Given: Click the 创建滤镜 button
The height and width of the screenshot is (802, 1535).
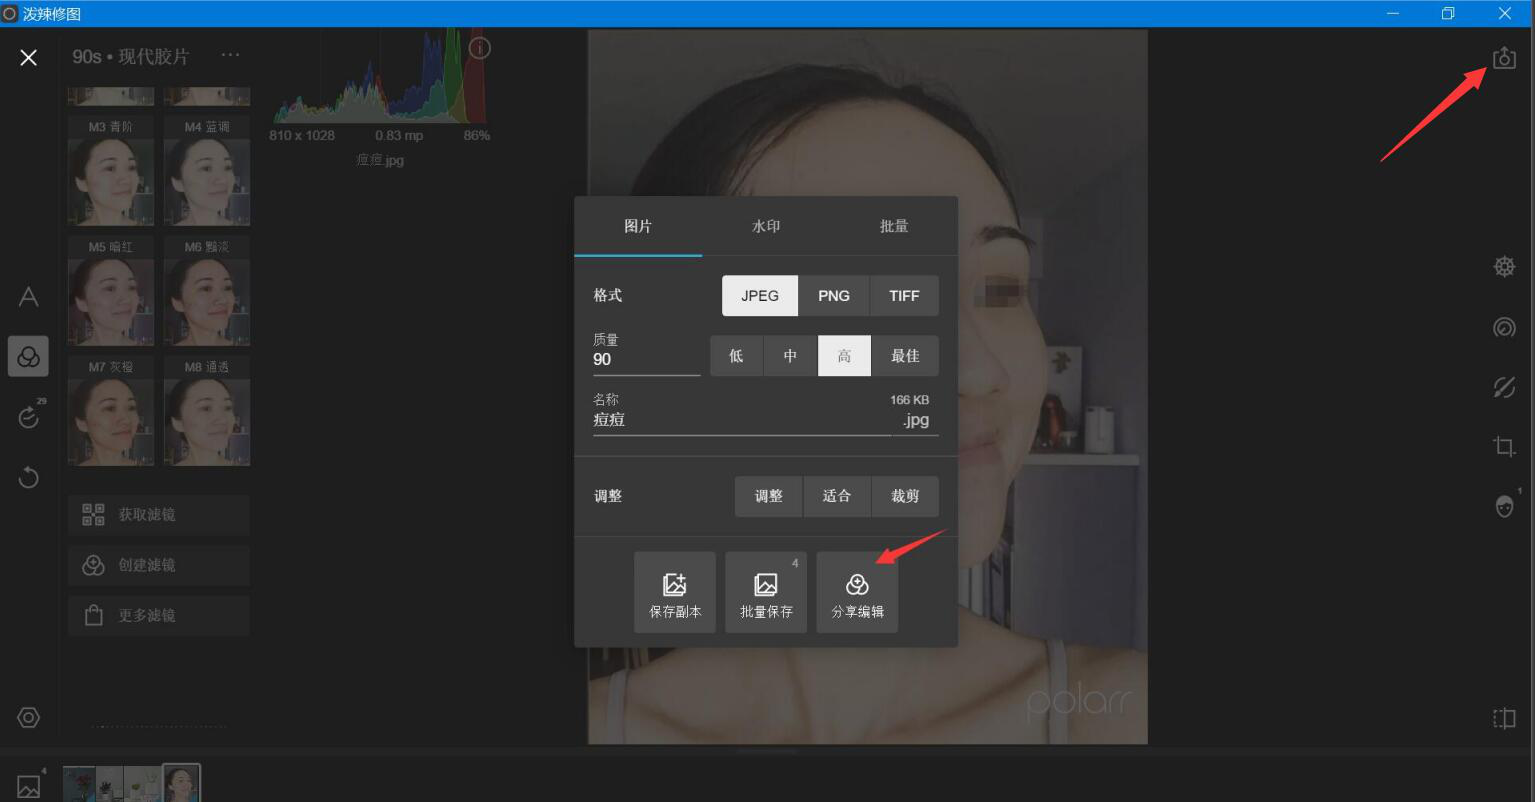Looking at the screenshot, I should [x=158, y=565].
